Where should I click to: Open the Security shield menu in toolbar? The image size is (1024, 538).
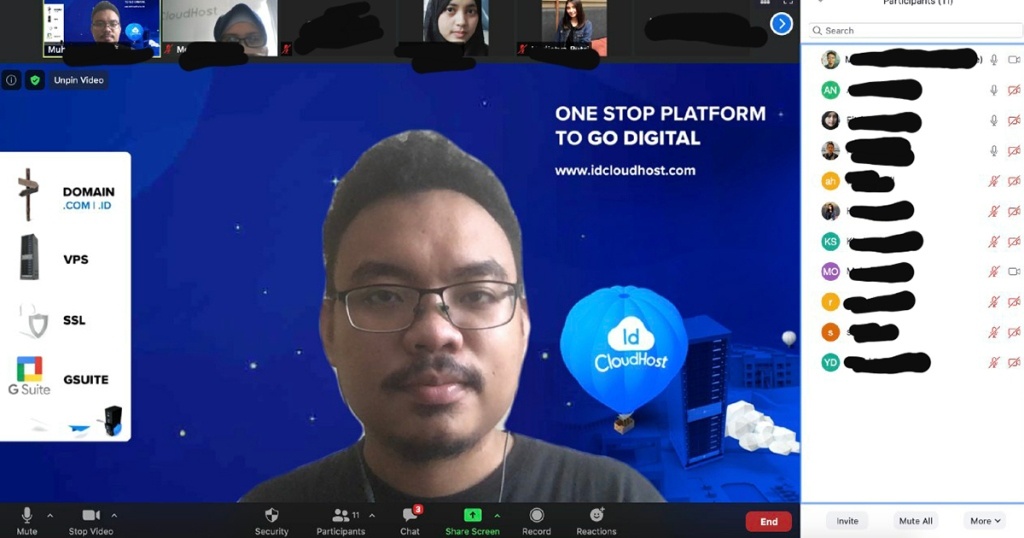click(272, 521)
